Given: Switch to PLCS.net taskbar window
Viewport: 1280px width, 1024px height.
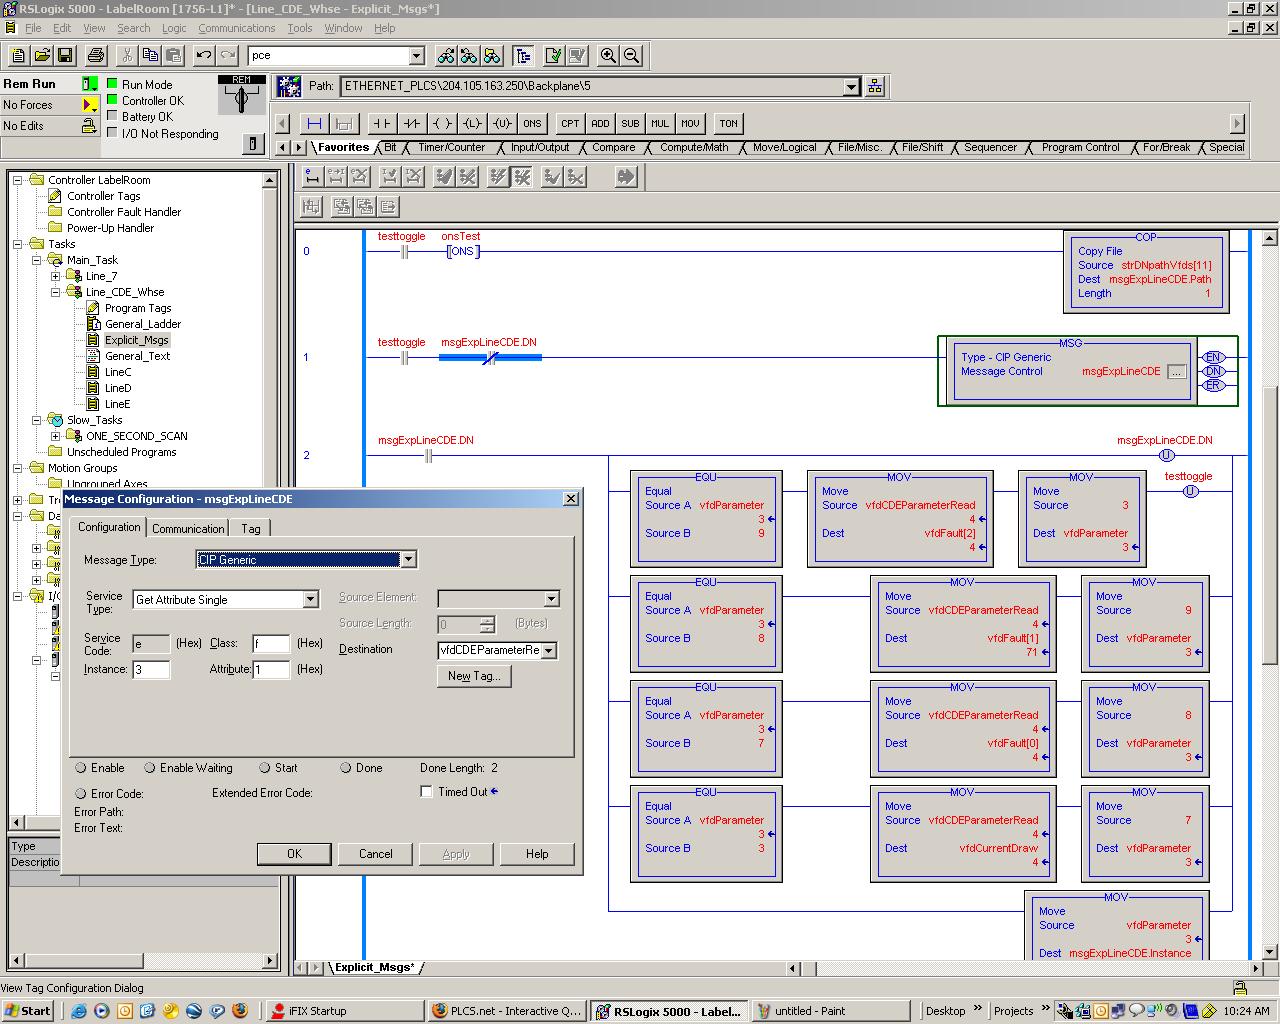Looking at the screenshot, I should [x=506, y=1011].
